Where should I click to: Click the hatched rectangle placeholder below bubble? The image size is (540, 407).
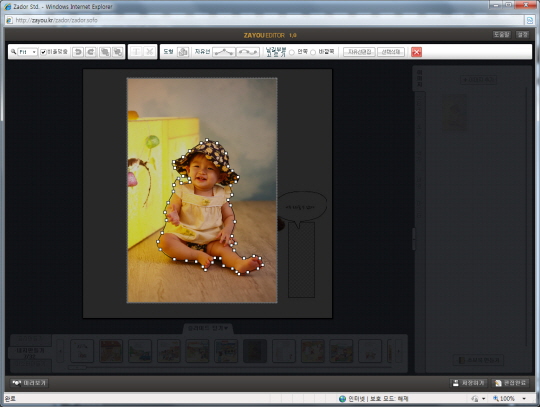click(x=301, y=260)
